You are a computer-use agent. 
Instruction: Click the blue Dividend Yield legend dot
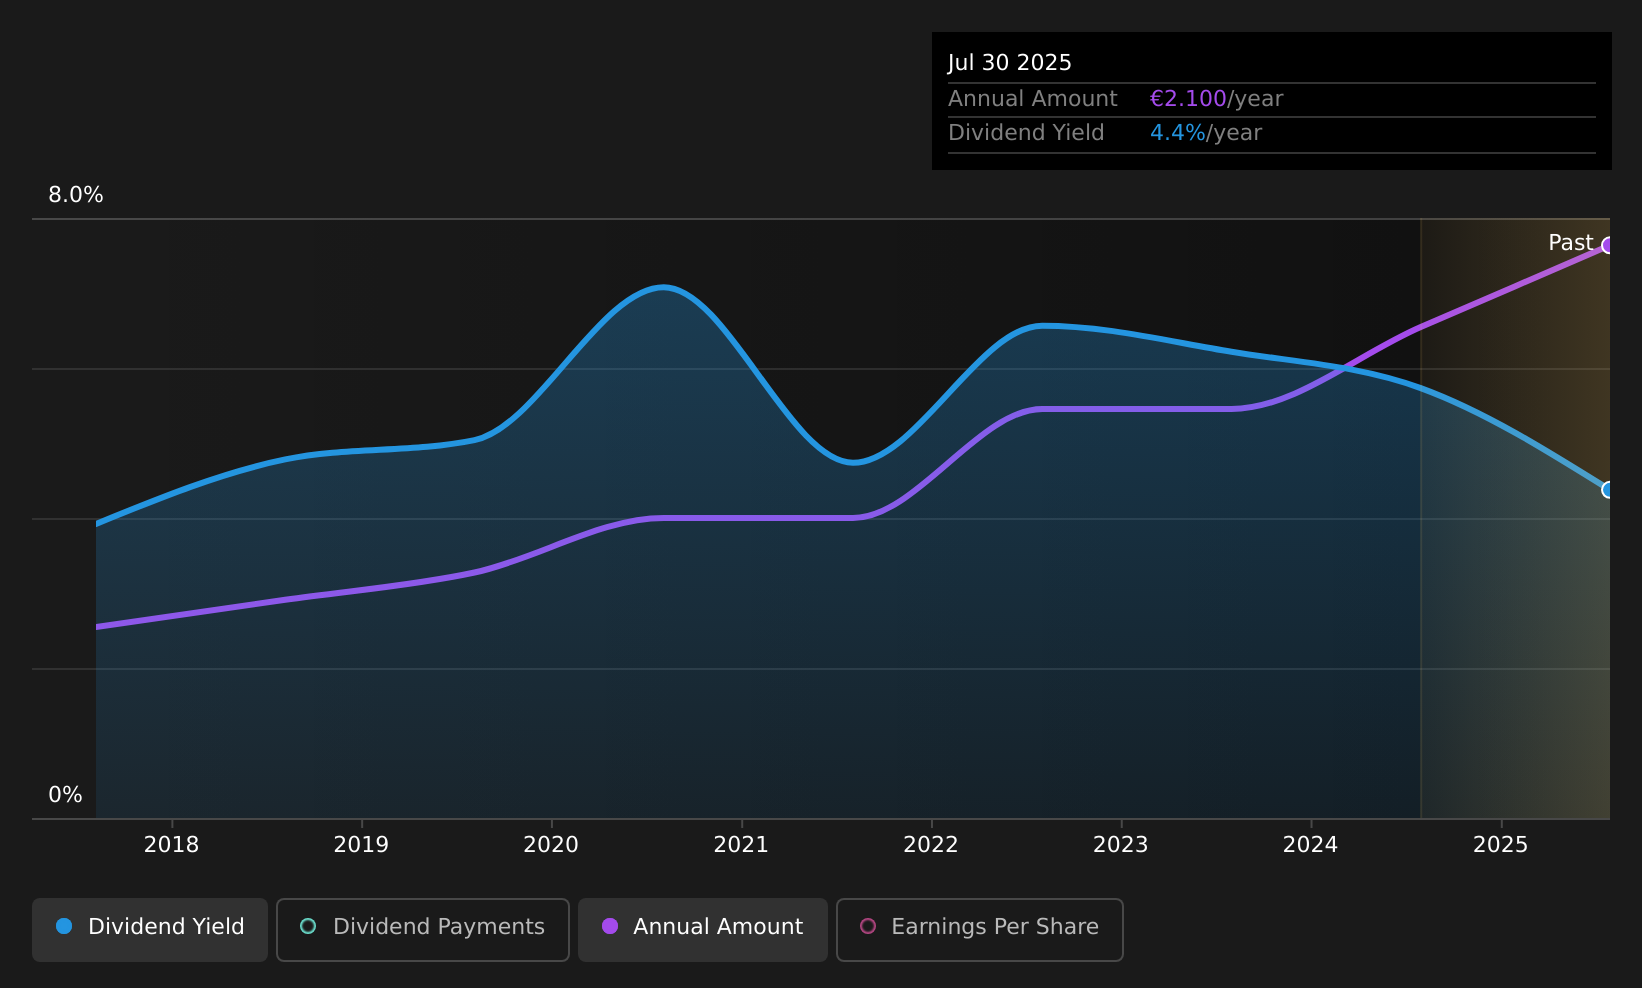pyautogui.click(x=64, y=926)
